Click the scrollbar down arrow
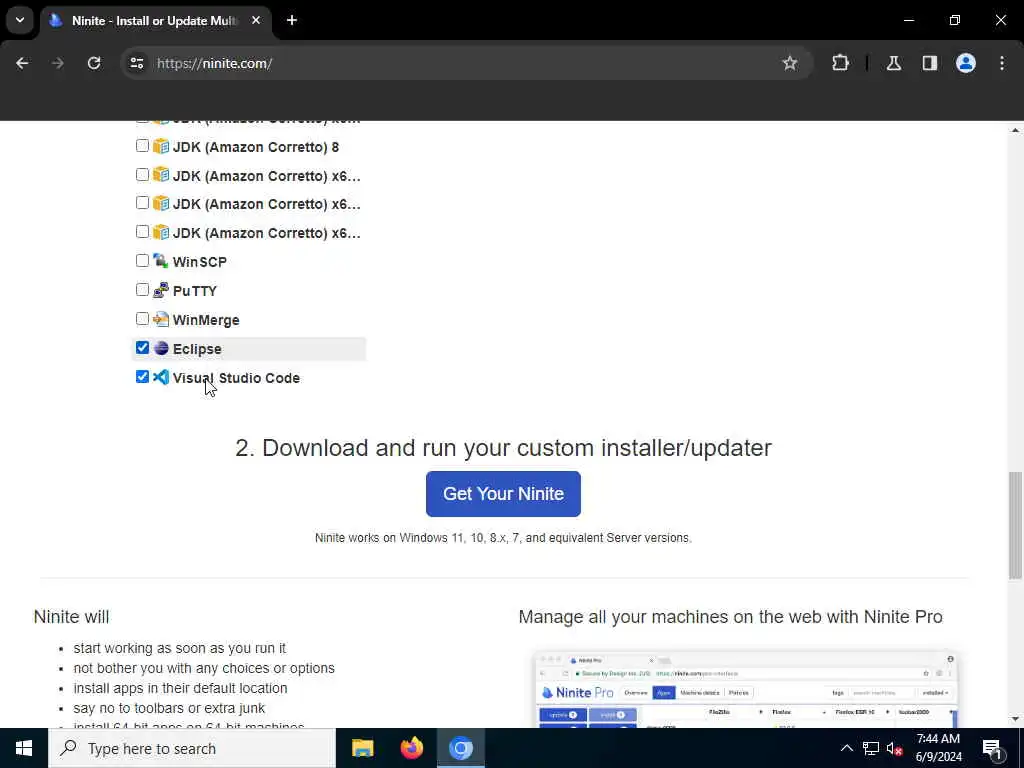This screenshot has height=768, width=1024. (x=1015, y=719)
